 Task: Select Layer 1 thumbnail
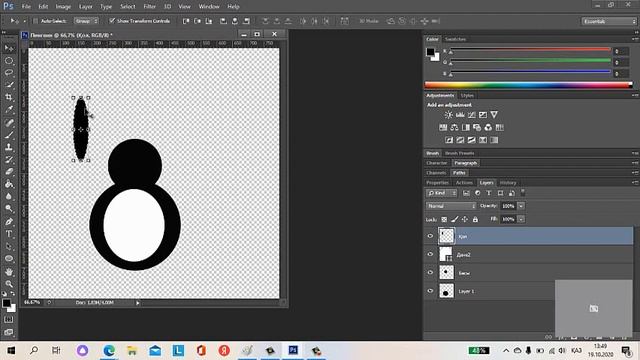(446, 291)
